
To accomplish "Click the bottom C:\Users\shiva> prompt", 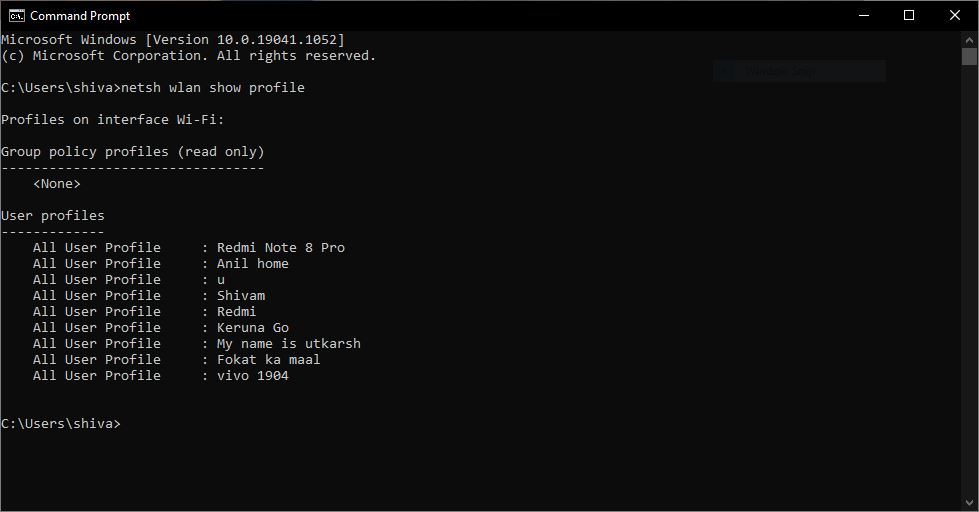I will [61, 424].
